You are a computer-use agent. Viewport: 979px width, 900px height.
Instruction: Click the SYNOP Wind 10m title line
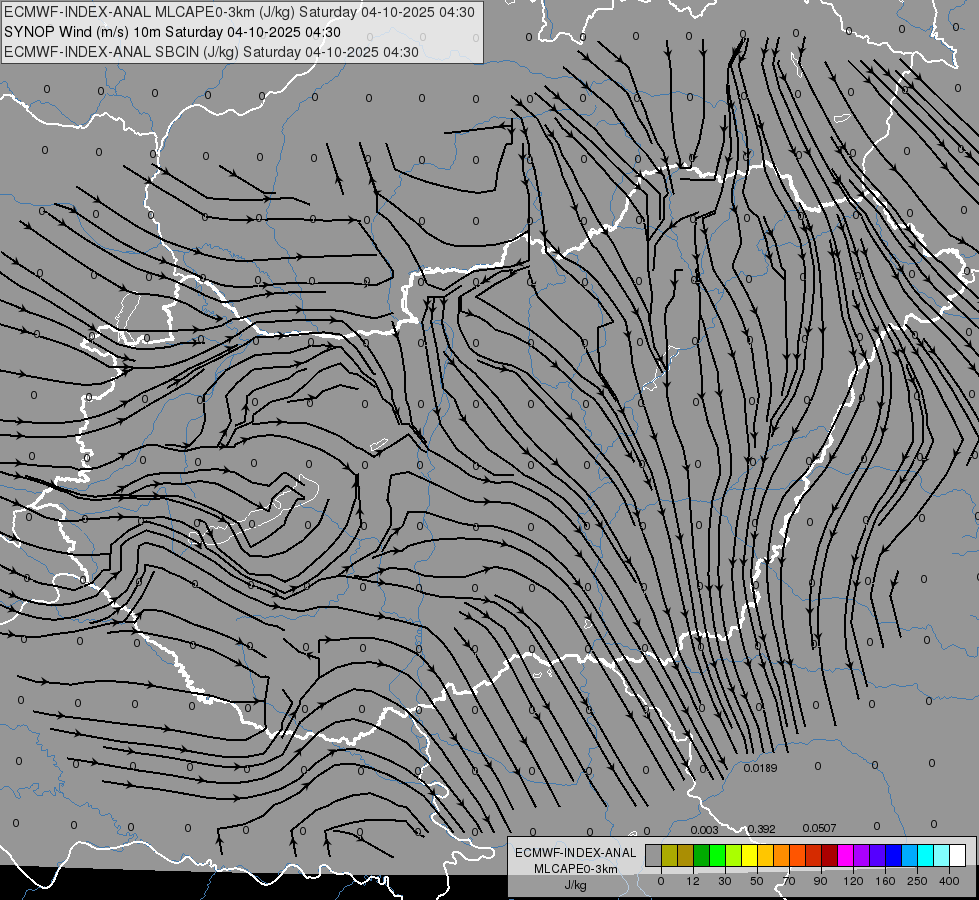coord(172,32)
